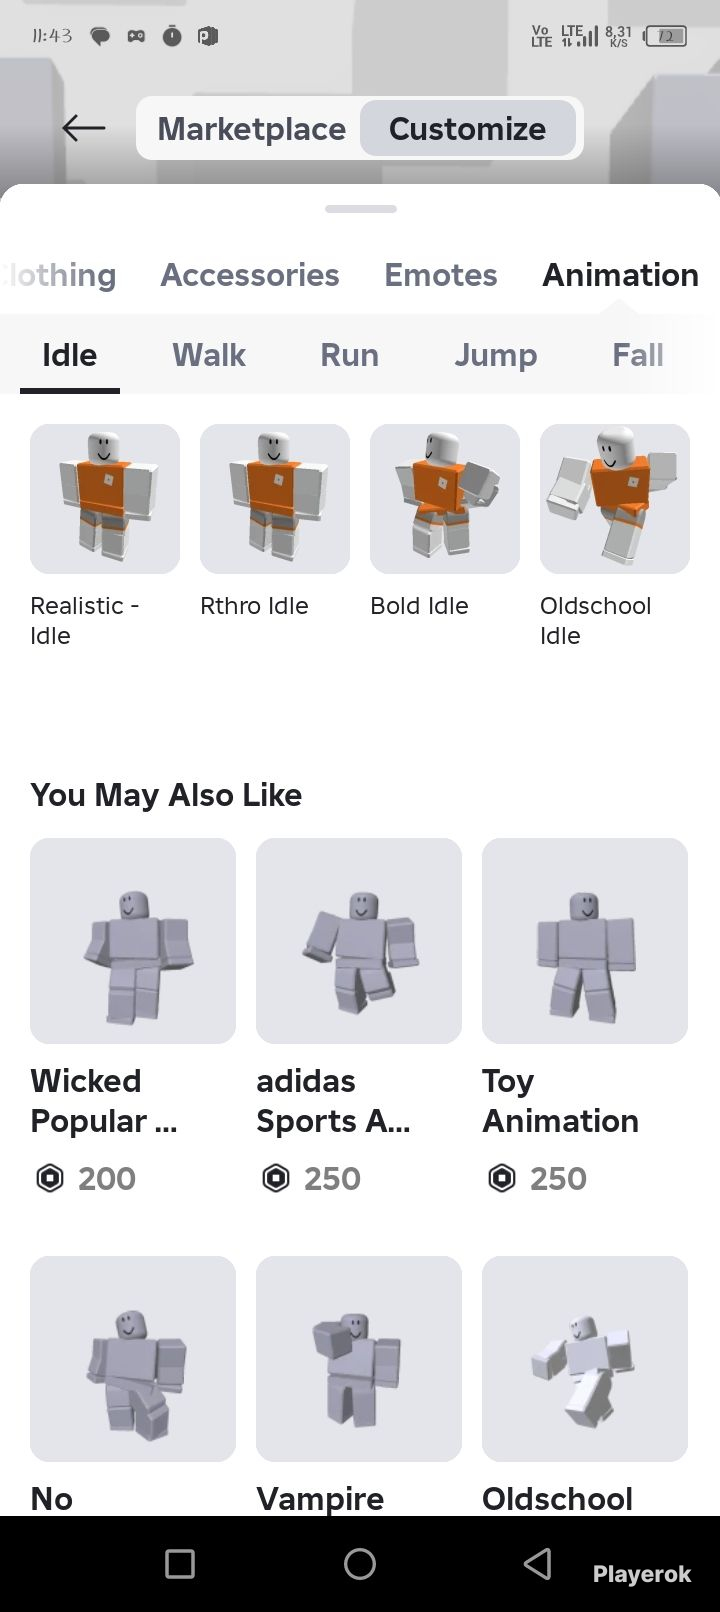Tap the Robux icon under Toy Animation
Screen dimensions: 720x1612
(x=501, y=1179)
